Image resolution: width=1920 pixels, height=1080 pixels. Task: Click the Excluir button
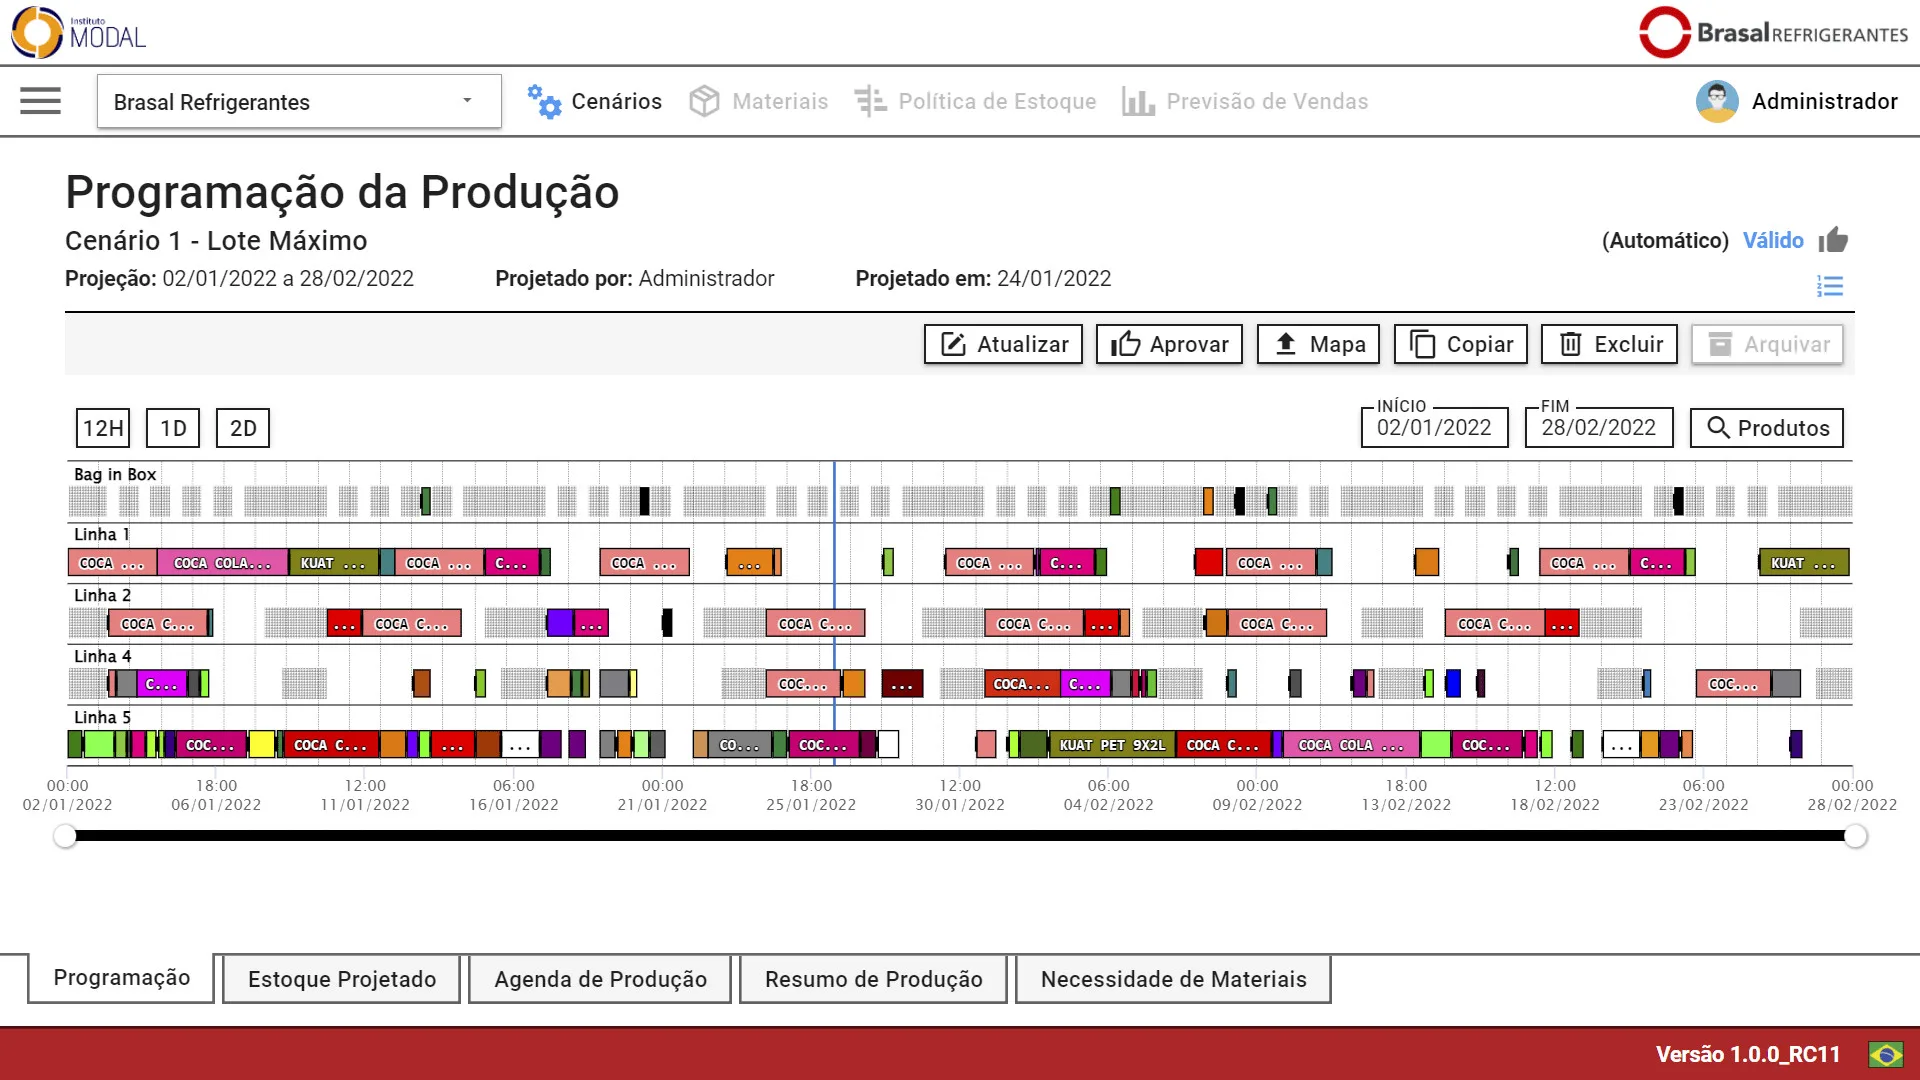click(x=1609, y=344)
